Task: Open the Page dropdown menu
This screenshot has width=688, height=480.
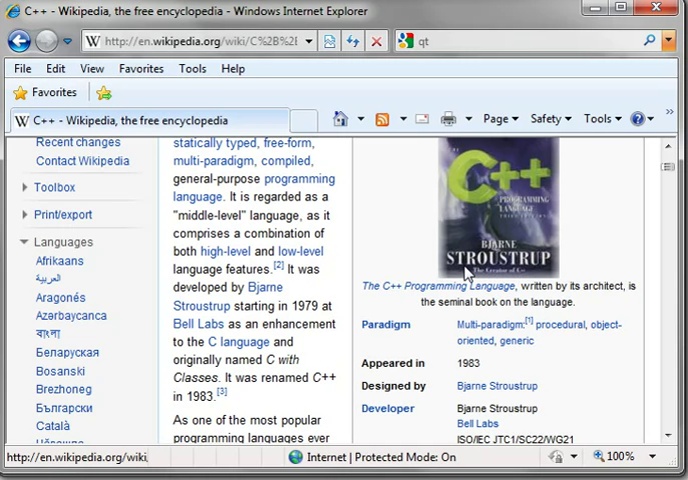Action: coord(501,119)
